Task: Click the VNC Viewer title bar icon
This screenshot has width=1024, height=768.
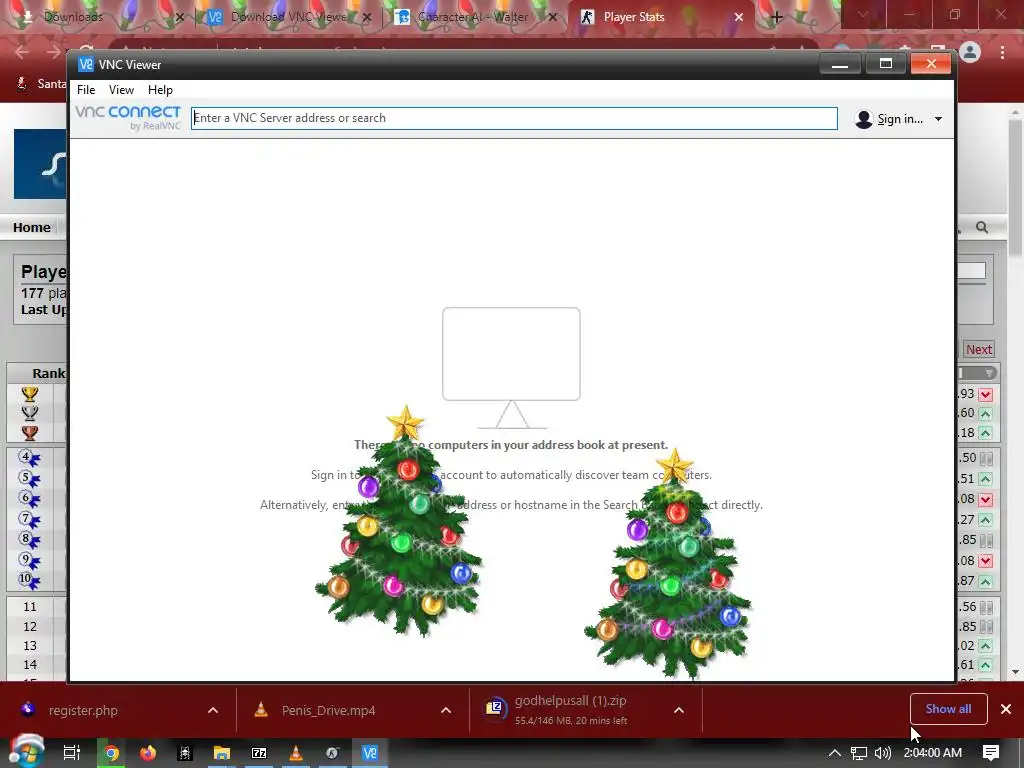Action: click(x=86, y=64)
